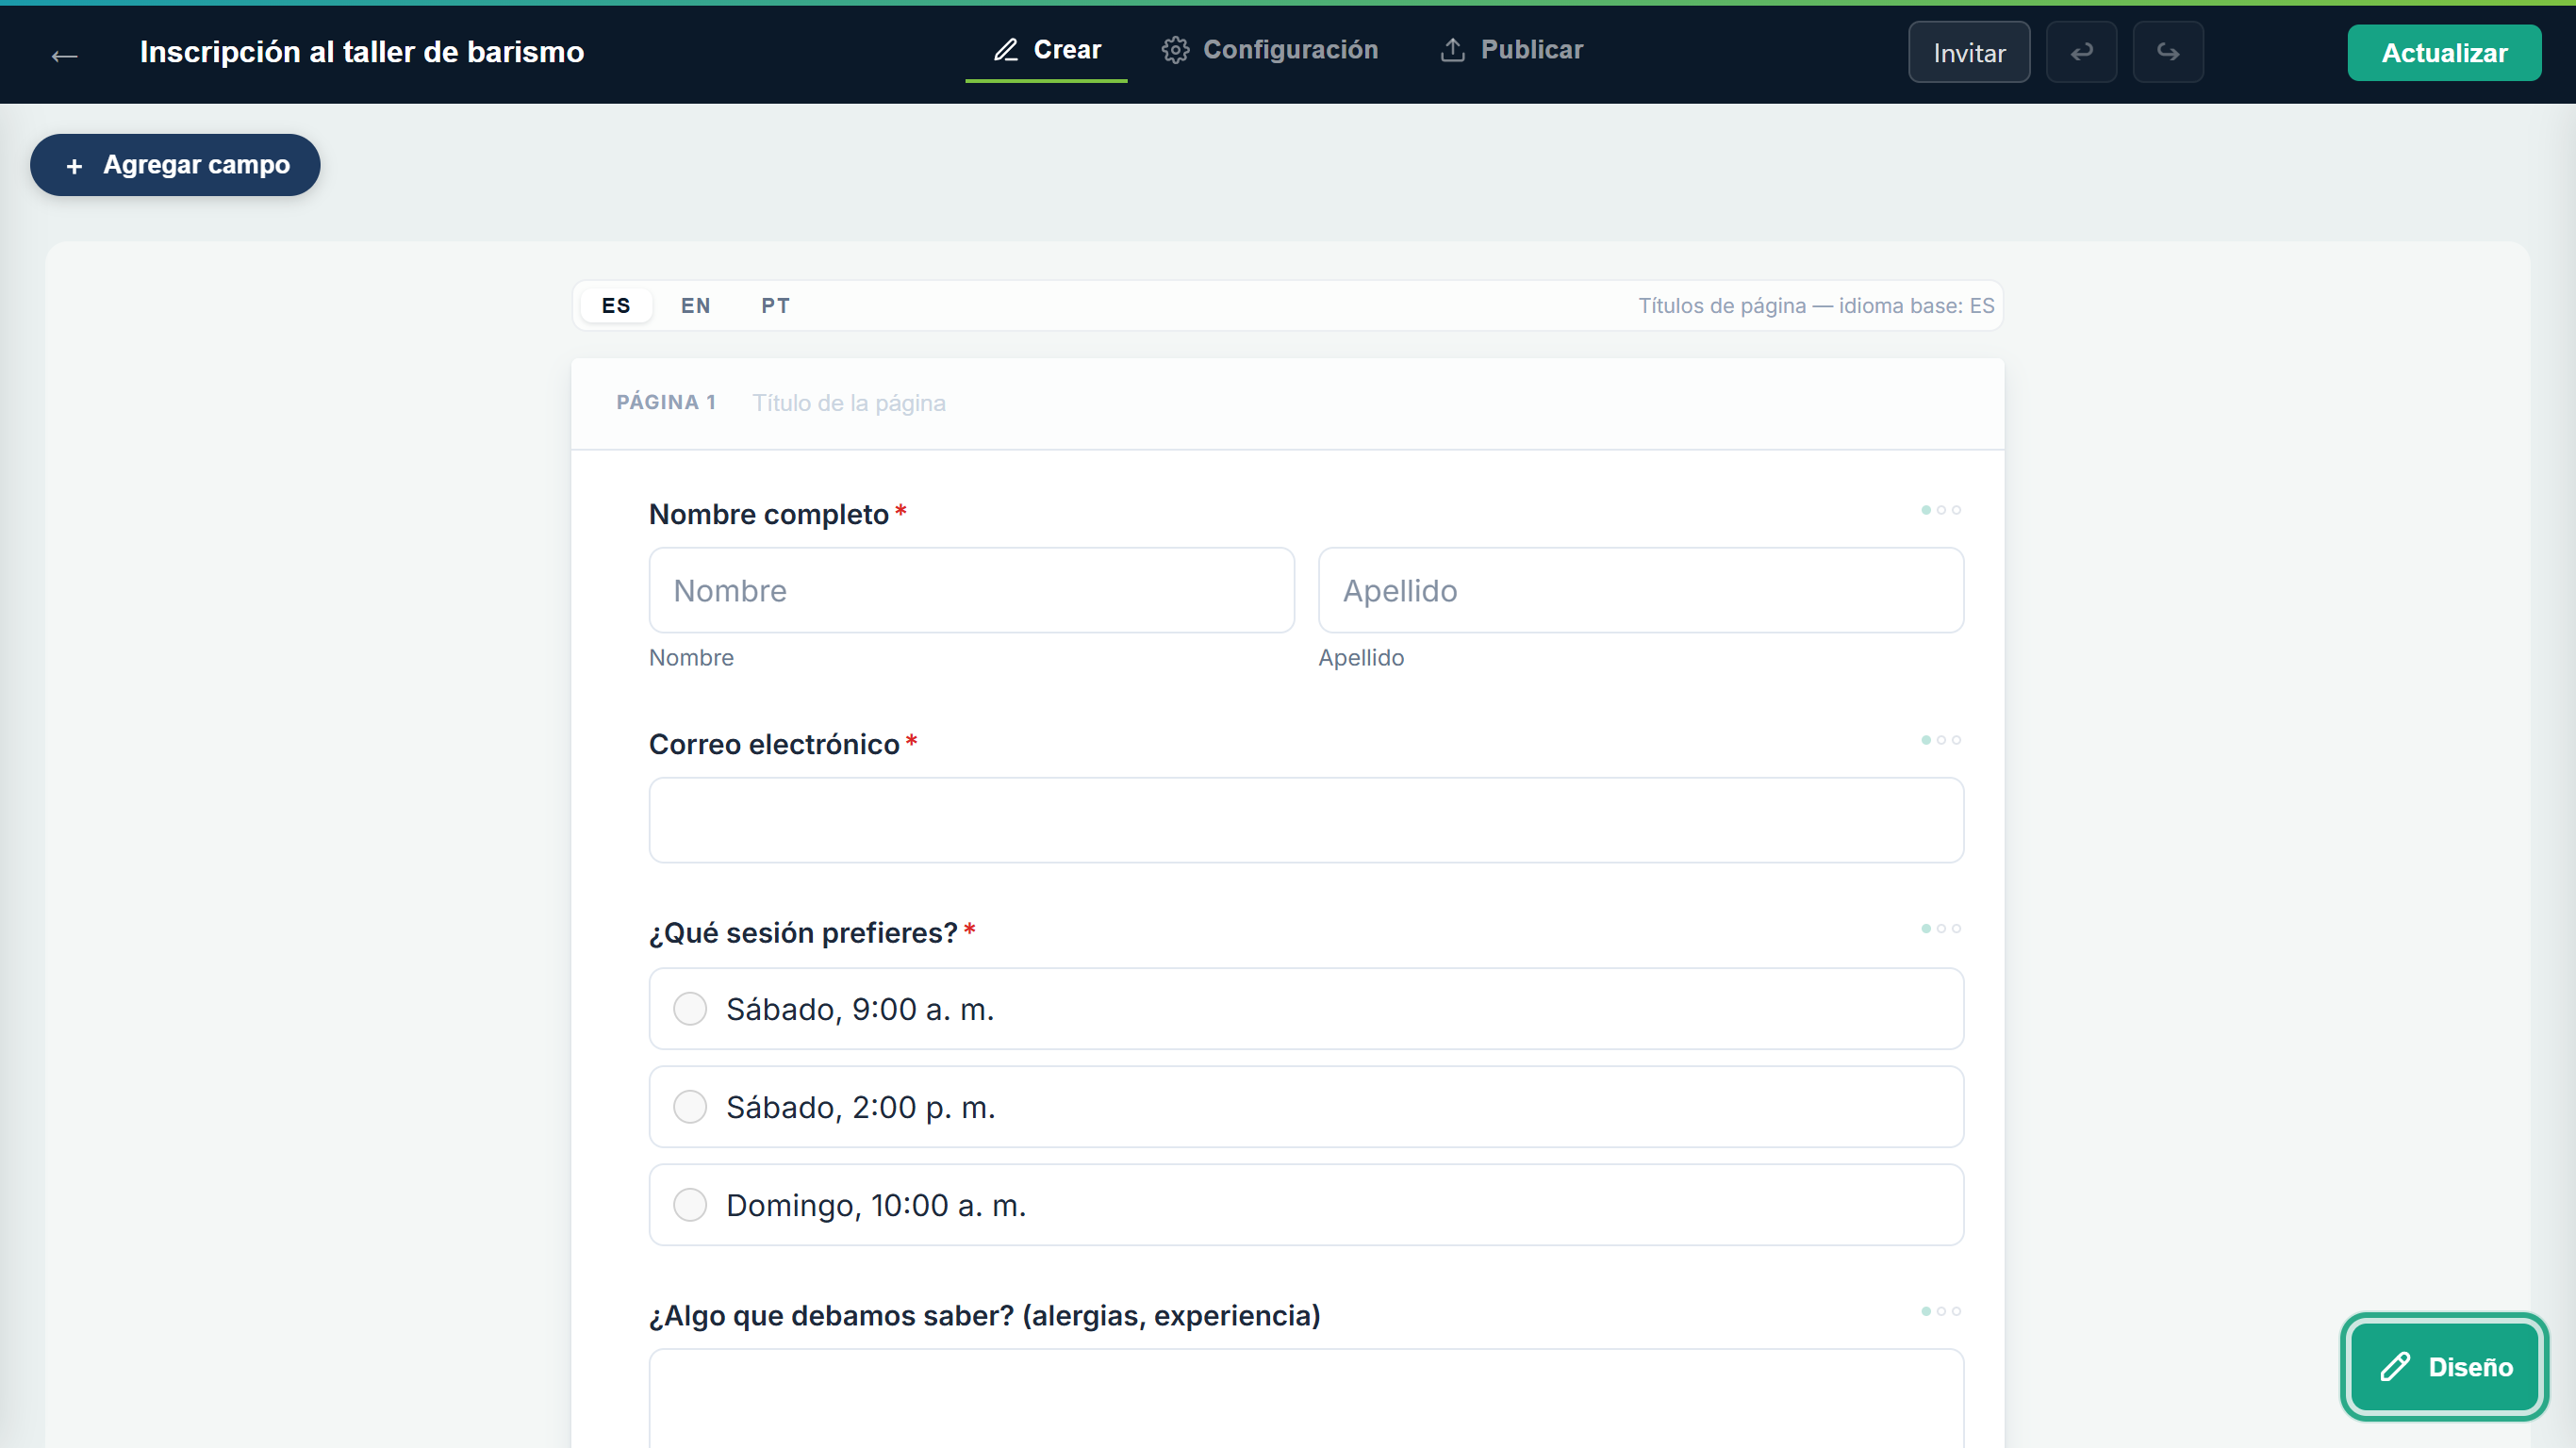The height and width of the screenshot is (1448, 2576).
Task: Select the ES language tab
Action: 616,305
